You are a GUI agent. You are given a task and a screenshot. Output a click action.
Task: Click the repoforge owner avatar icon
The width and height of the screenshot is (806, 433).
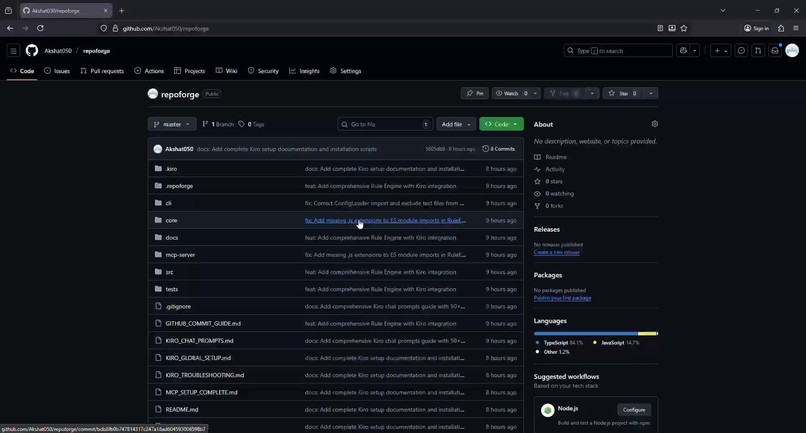point(153,94)
